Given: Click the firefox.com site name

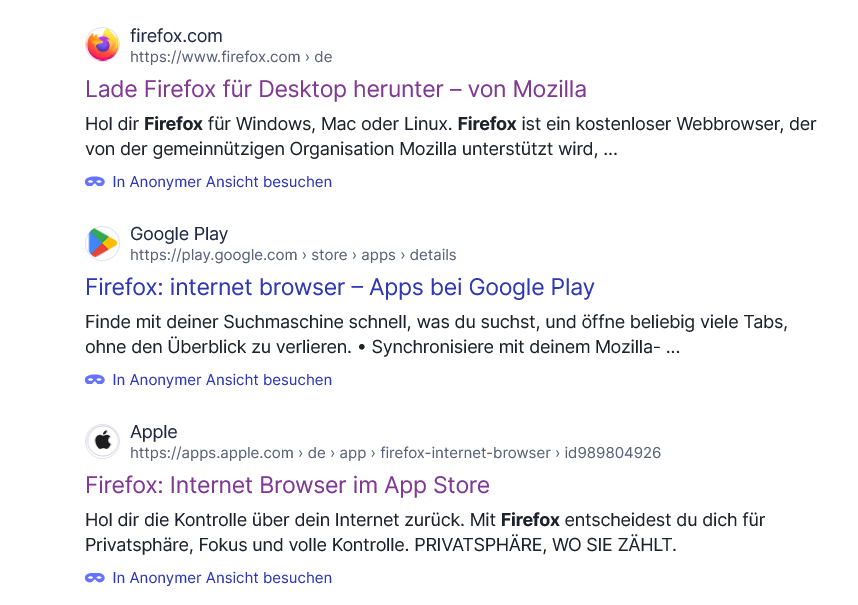Looking at the screenshot, I should coord(176,36).
